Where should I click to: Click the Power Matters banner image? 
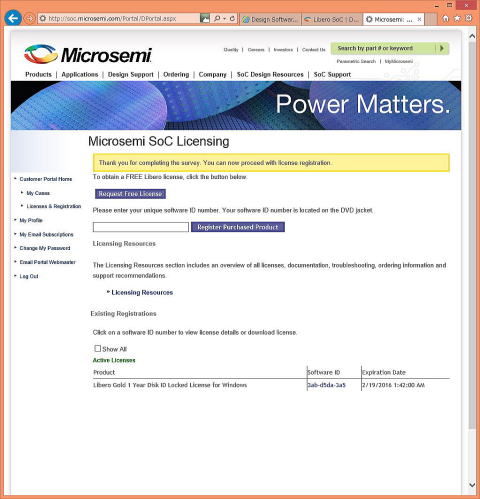(236, 105)
